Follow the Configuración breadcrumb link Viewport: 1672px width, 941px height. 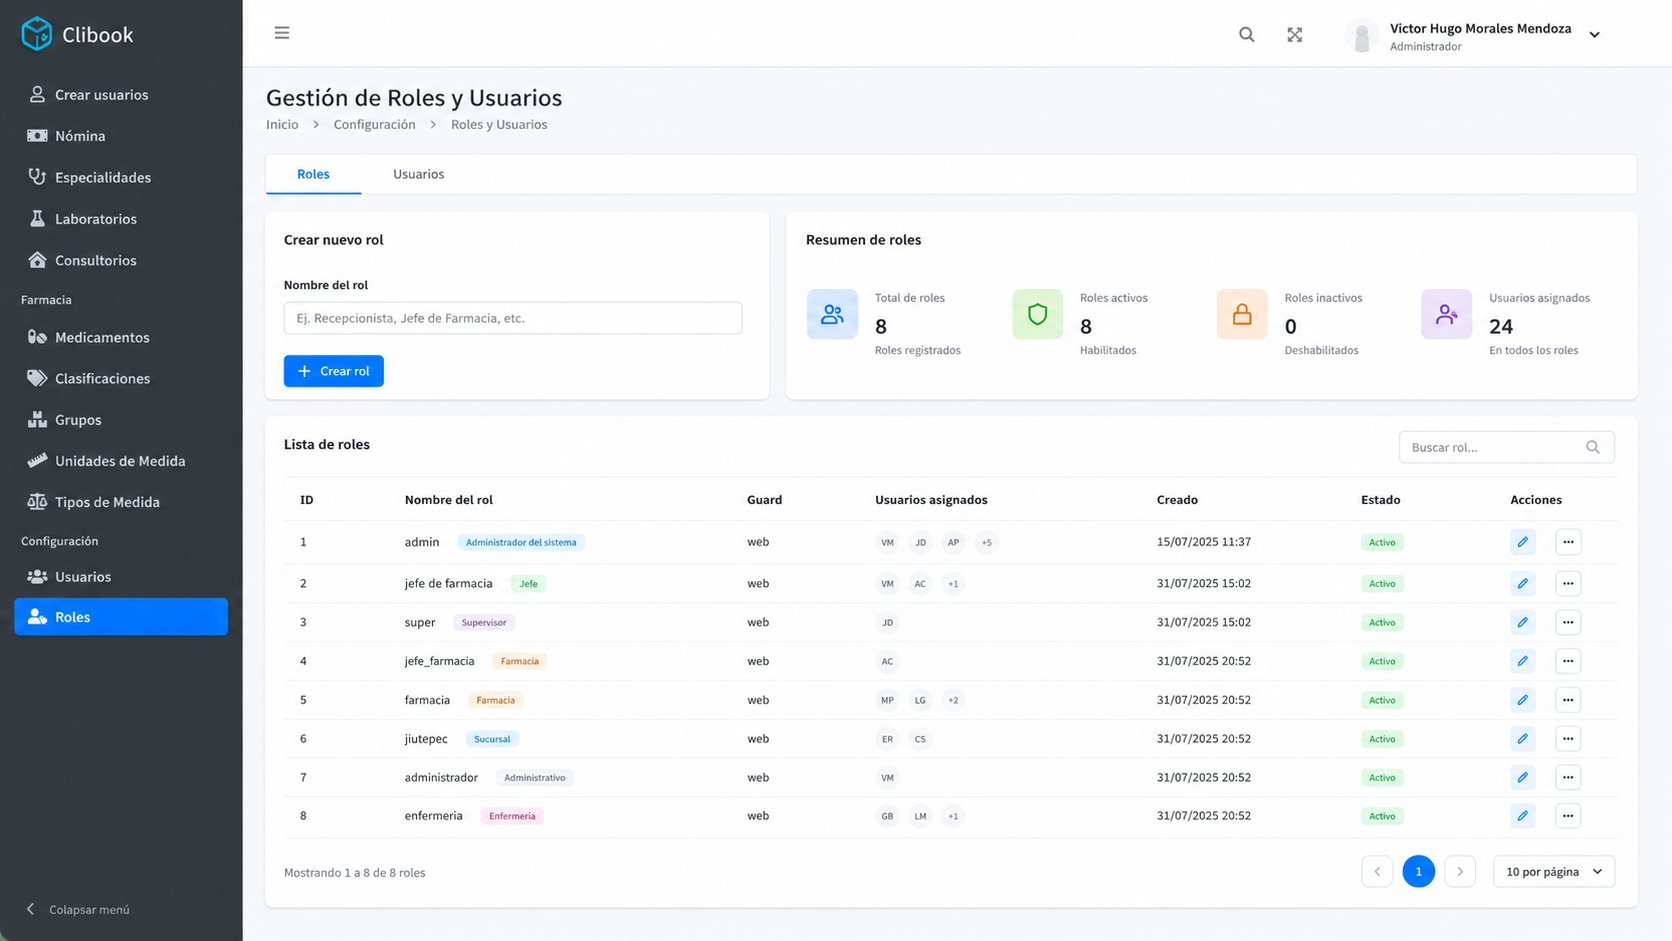tap(374, 125)
